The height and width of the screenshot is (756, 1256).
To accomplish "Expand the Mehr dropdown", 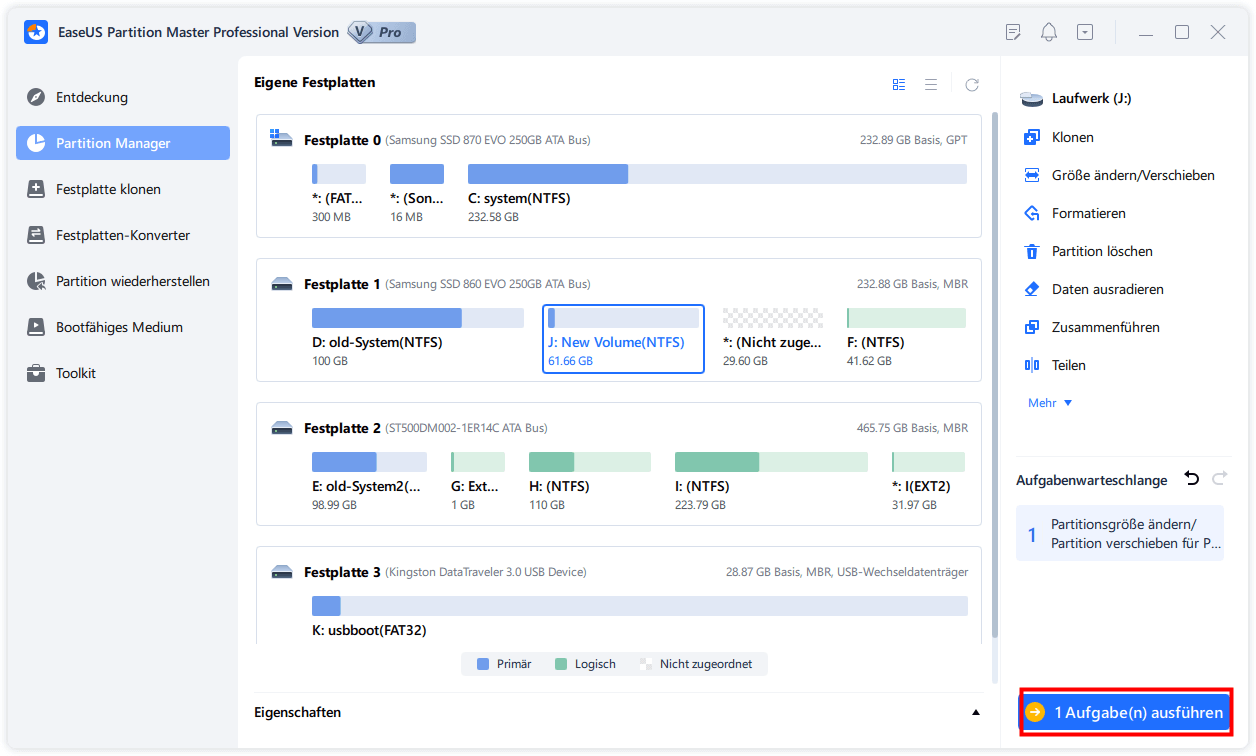I will point(1050,402).
